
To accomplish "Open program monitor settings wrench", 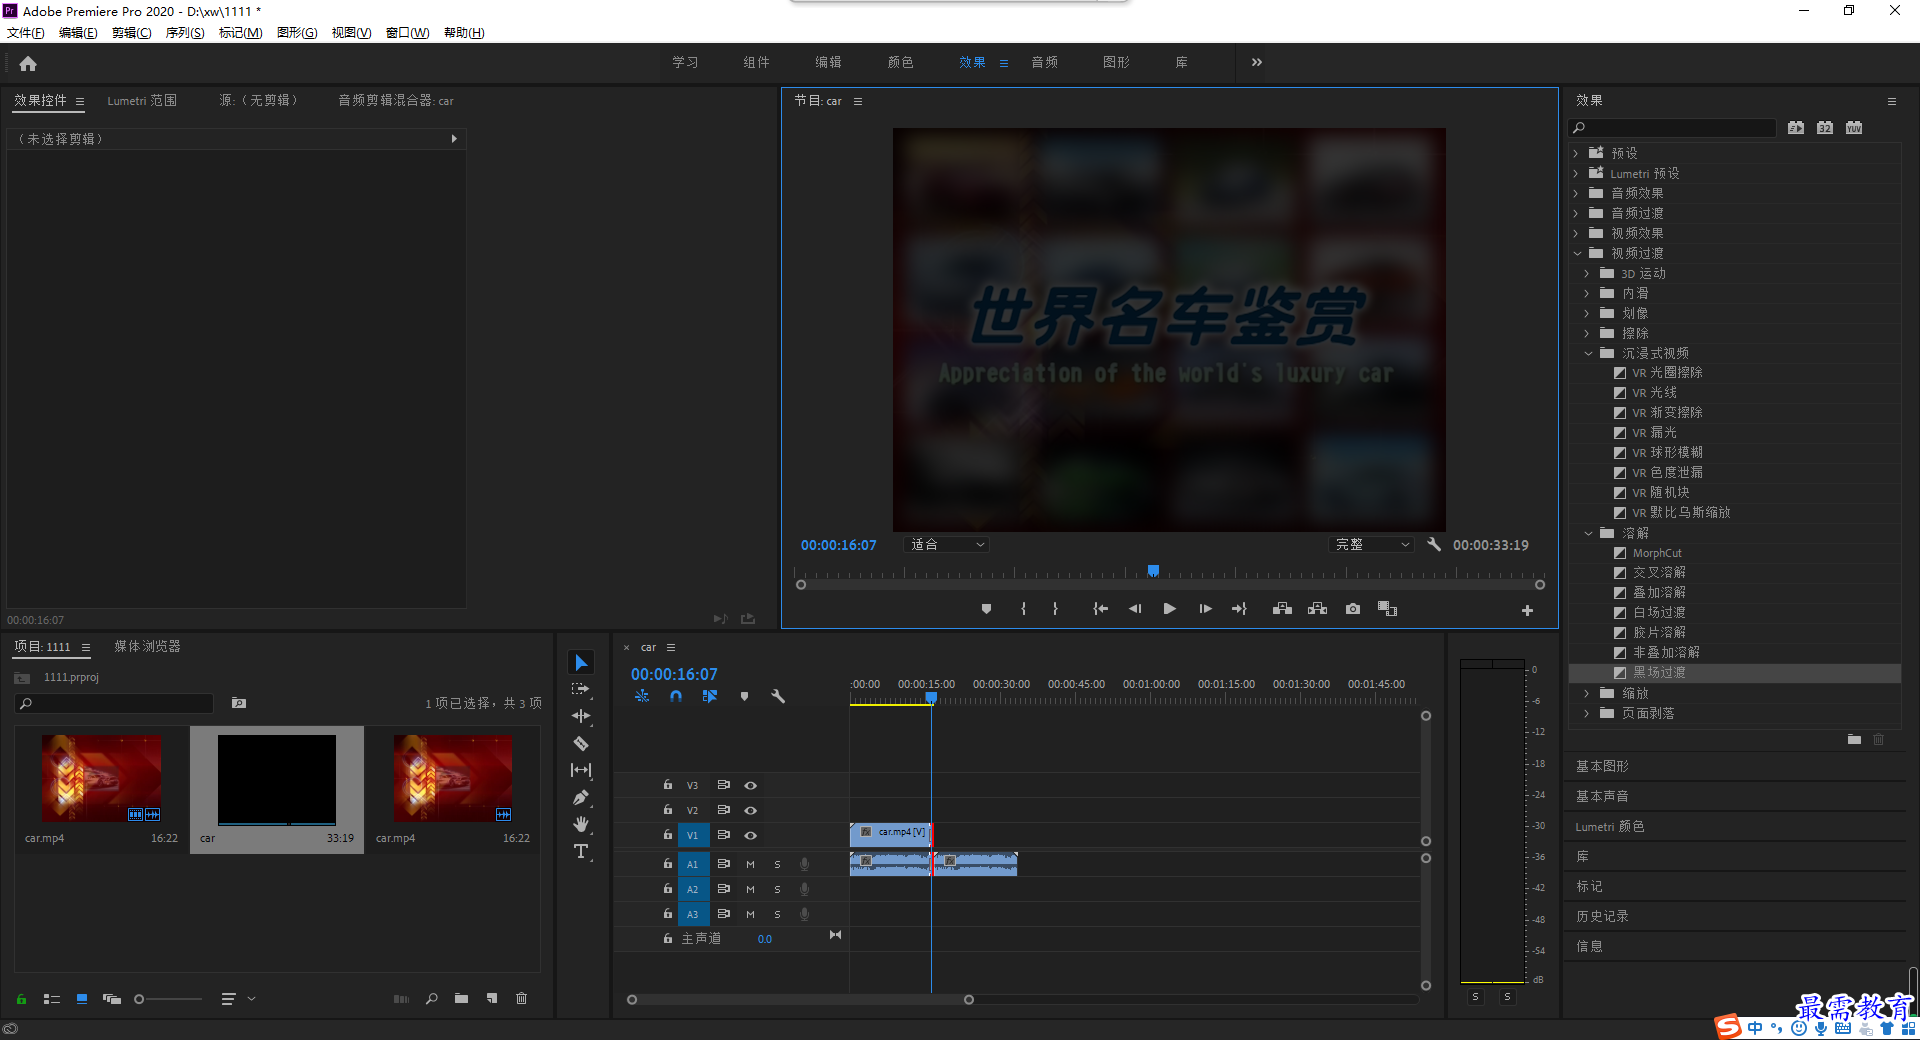I will (1434, 544).
